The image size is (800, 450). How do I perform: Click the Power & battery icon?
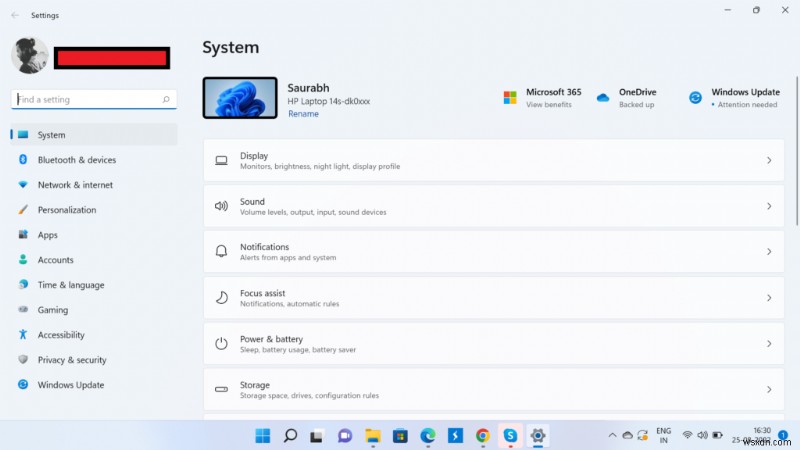click(x=221, y=343)
